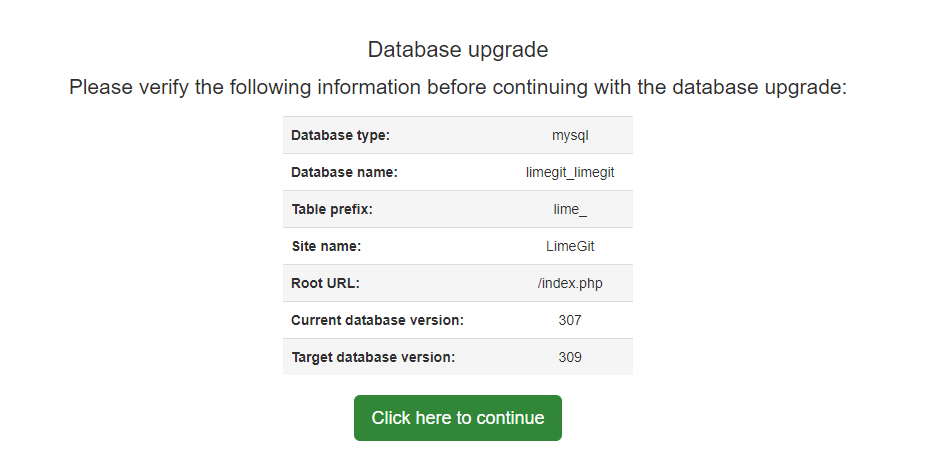Click the 'mysql' database type value
This screenshot has height=475, width=933.
pyautogui.click(x=570, y=135)
